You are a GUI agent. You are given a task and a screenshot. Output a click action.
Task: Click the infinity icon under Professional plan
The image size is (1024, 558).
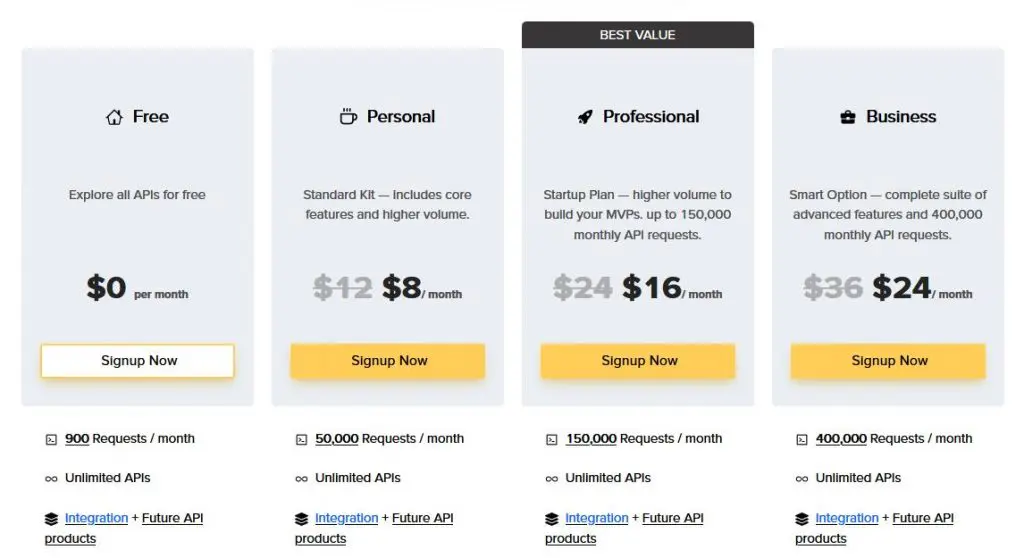[551, 479]
